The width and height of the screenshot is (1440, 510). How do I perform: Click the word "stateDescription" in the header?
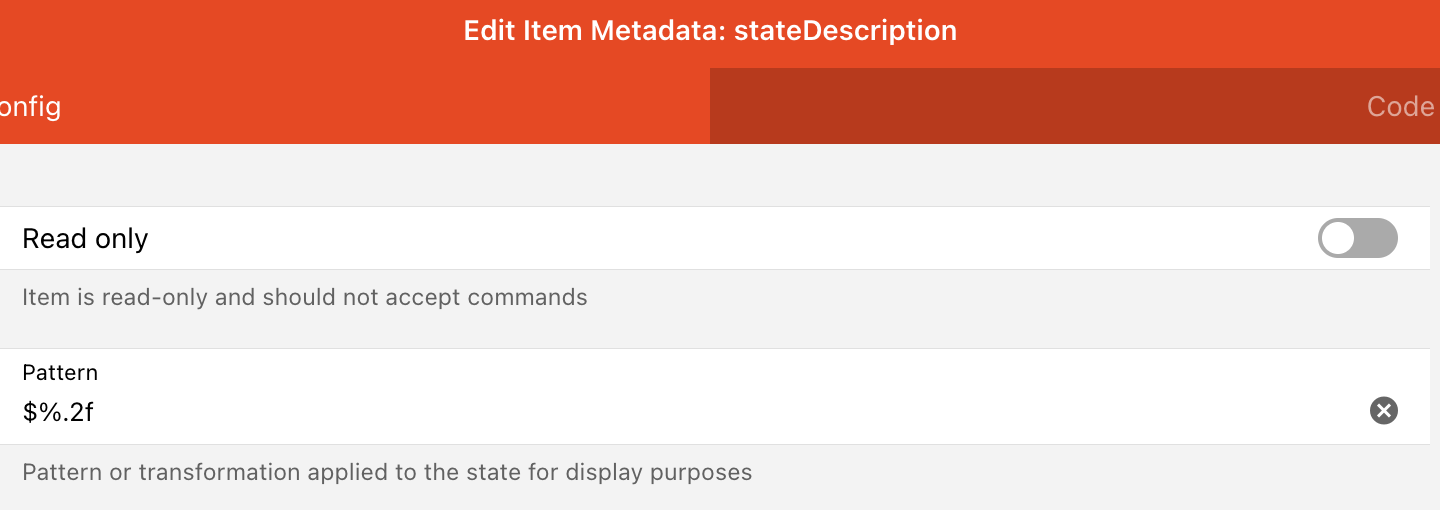[845, 30]
